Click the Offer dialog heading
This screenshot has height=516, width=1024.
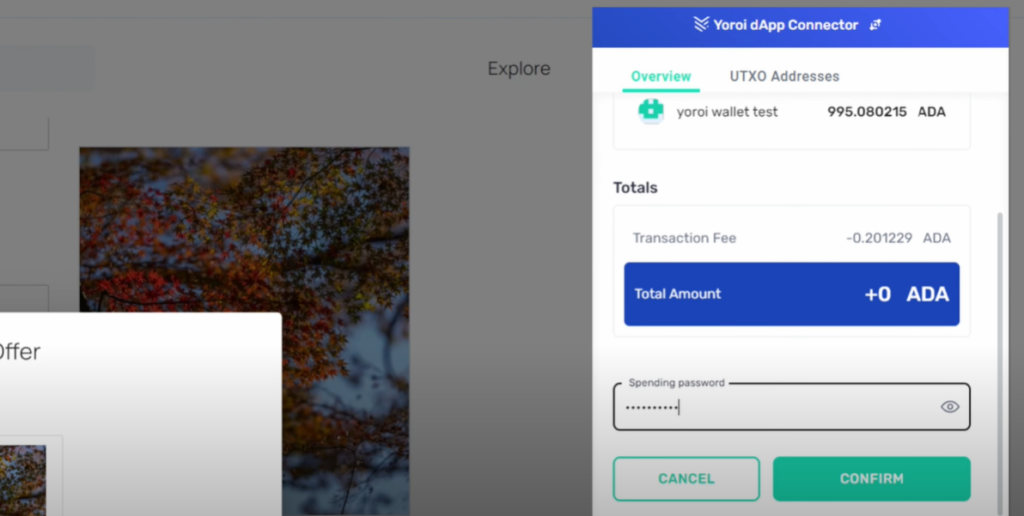click(20, 352)
